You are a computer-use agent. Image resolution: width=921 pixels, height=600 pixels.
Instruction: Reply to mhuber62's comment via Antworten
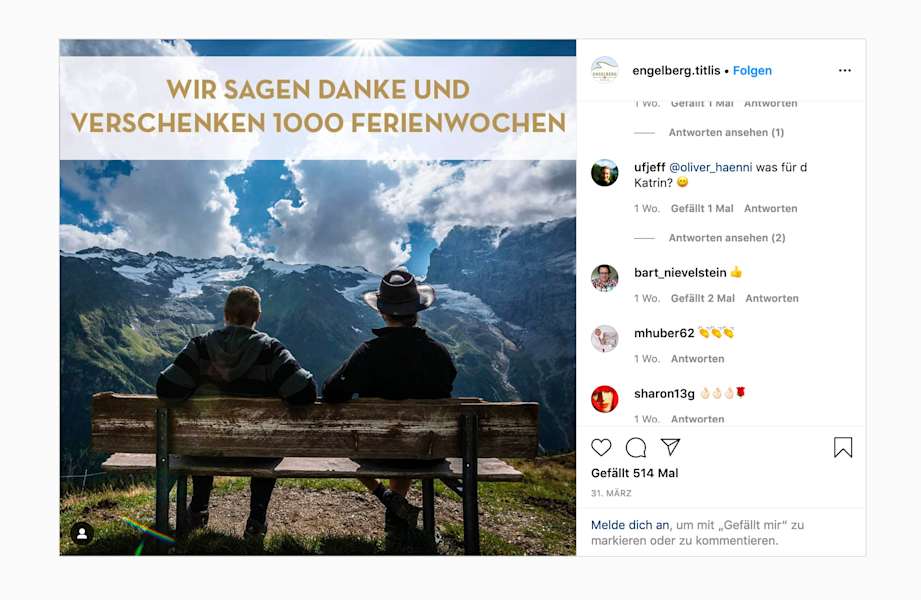697,358
